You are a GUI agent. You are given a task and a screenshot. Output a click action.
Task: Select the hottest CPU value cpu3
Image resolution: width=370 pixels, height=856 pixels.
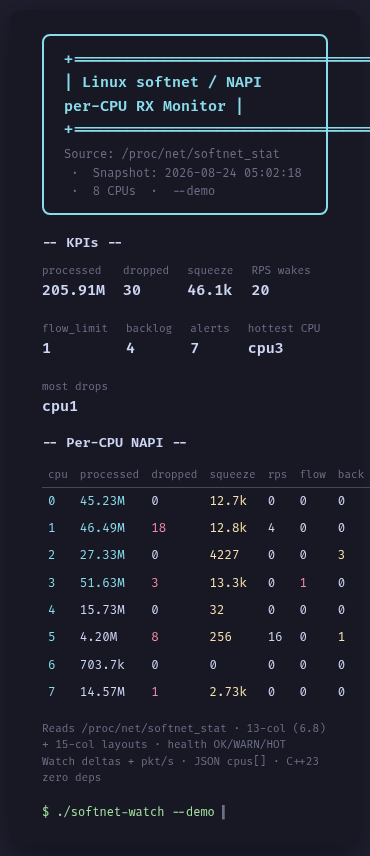coord(266,348)
